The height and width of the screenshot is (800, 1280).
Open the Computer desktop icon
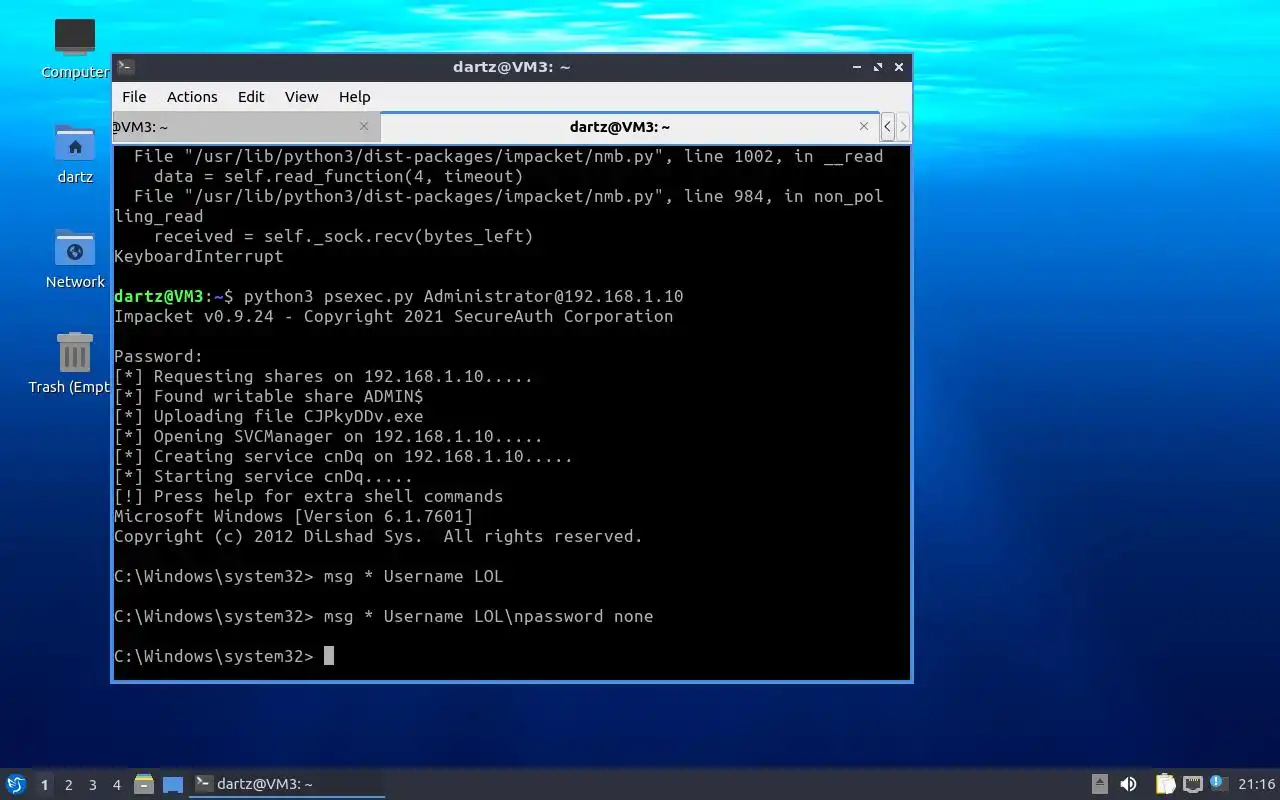pyautogui.click(x=75, y=48)
